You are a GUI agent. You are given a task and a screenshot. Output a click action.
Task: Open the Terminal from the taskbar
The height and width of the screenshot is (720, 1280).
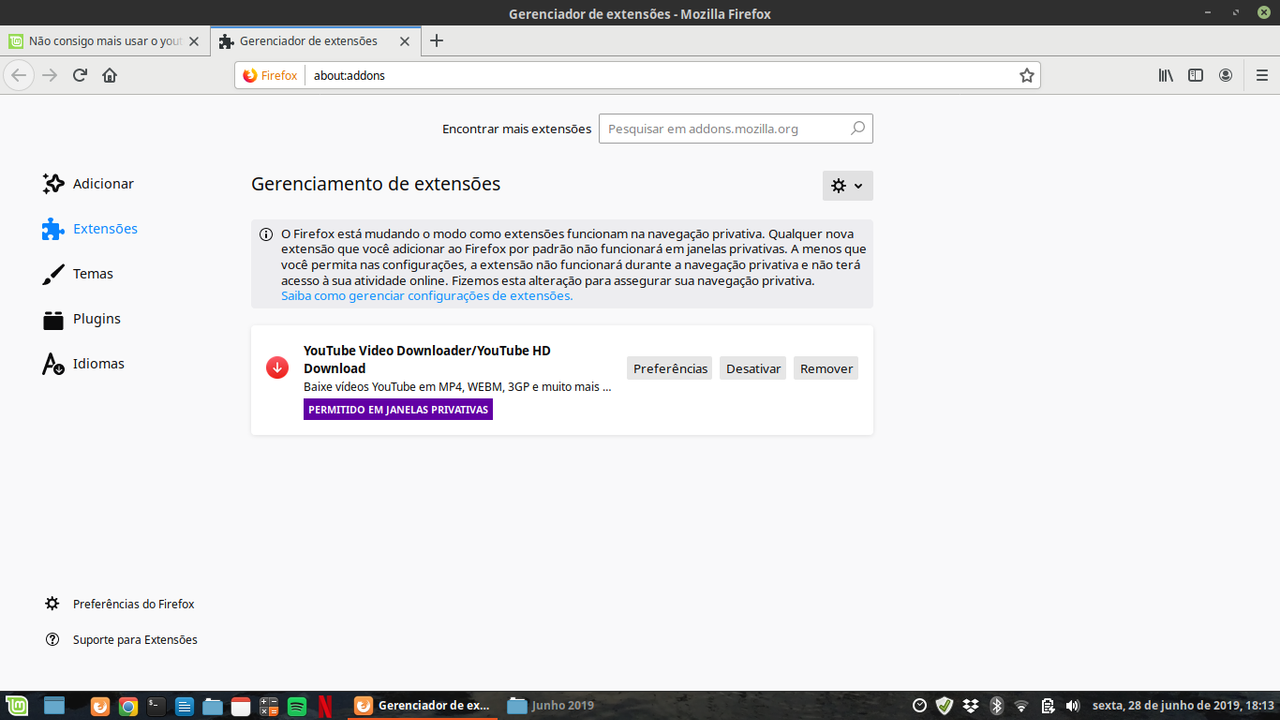click(x=156, y=706)
